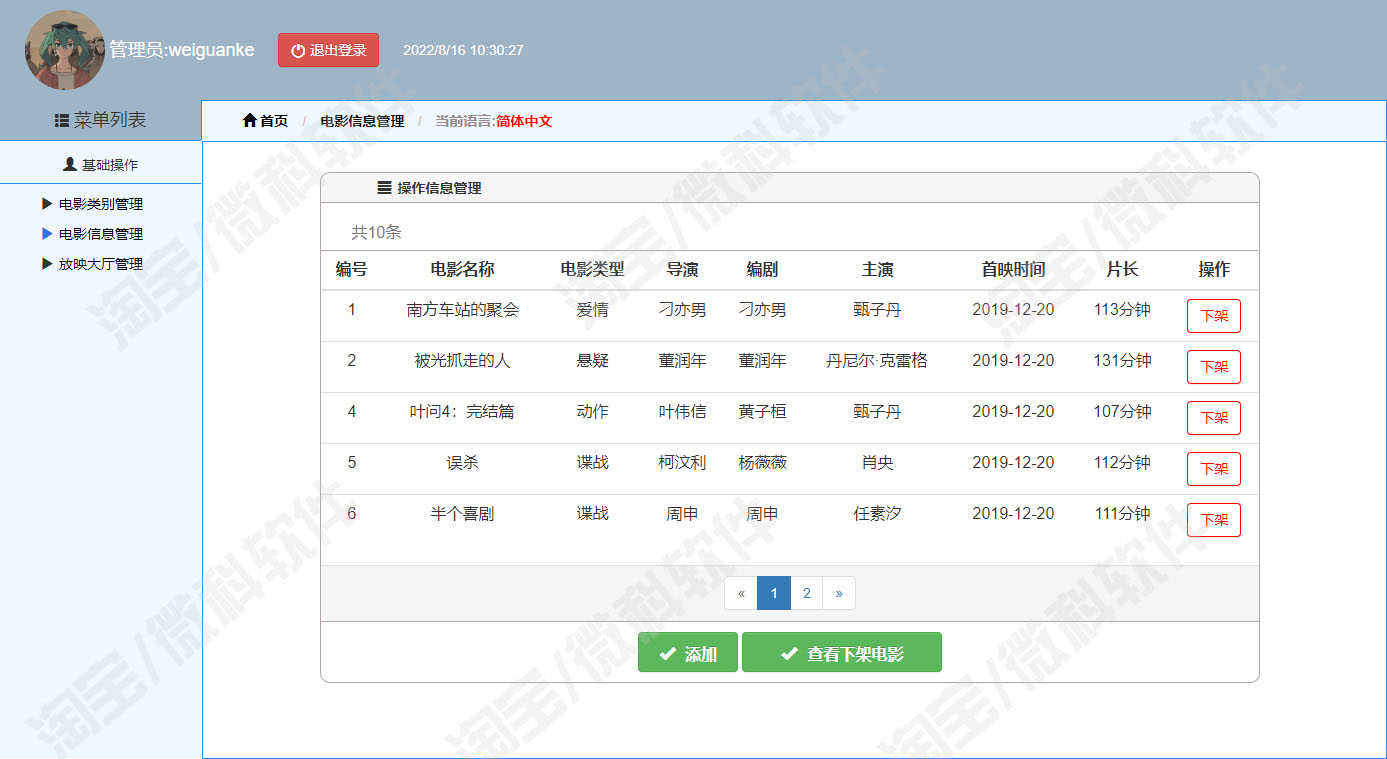The image size is (1387, 759).
Task: Click director cell 柯汶利
Action: point(682,463)
